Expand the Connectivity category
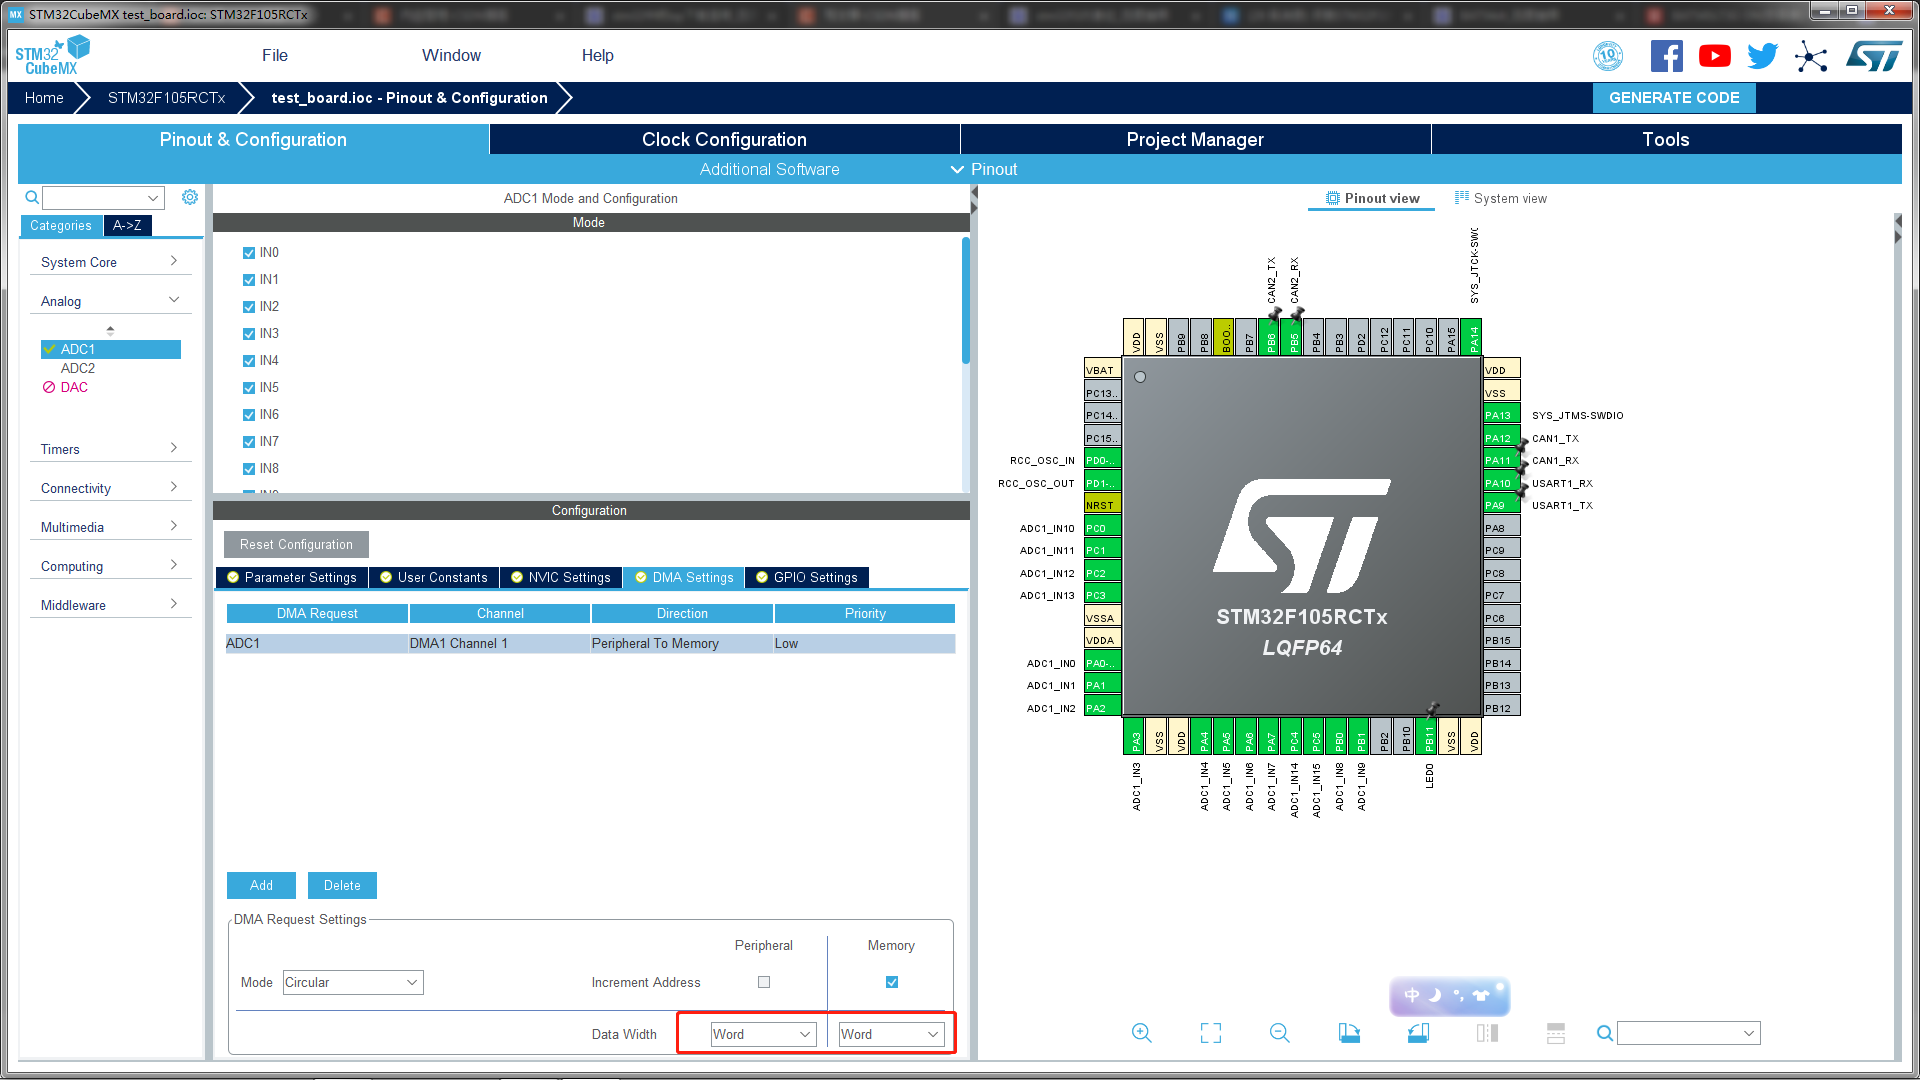Viewport: 1920px width, 1080px height. pyautogui.click(x=110, y=487)
